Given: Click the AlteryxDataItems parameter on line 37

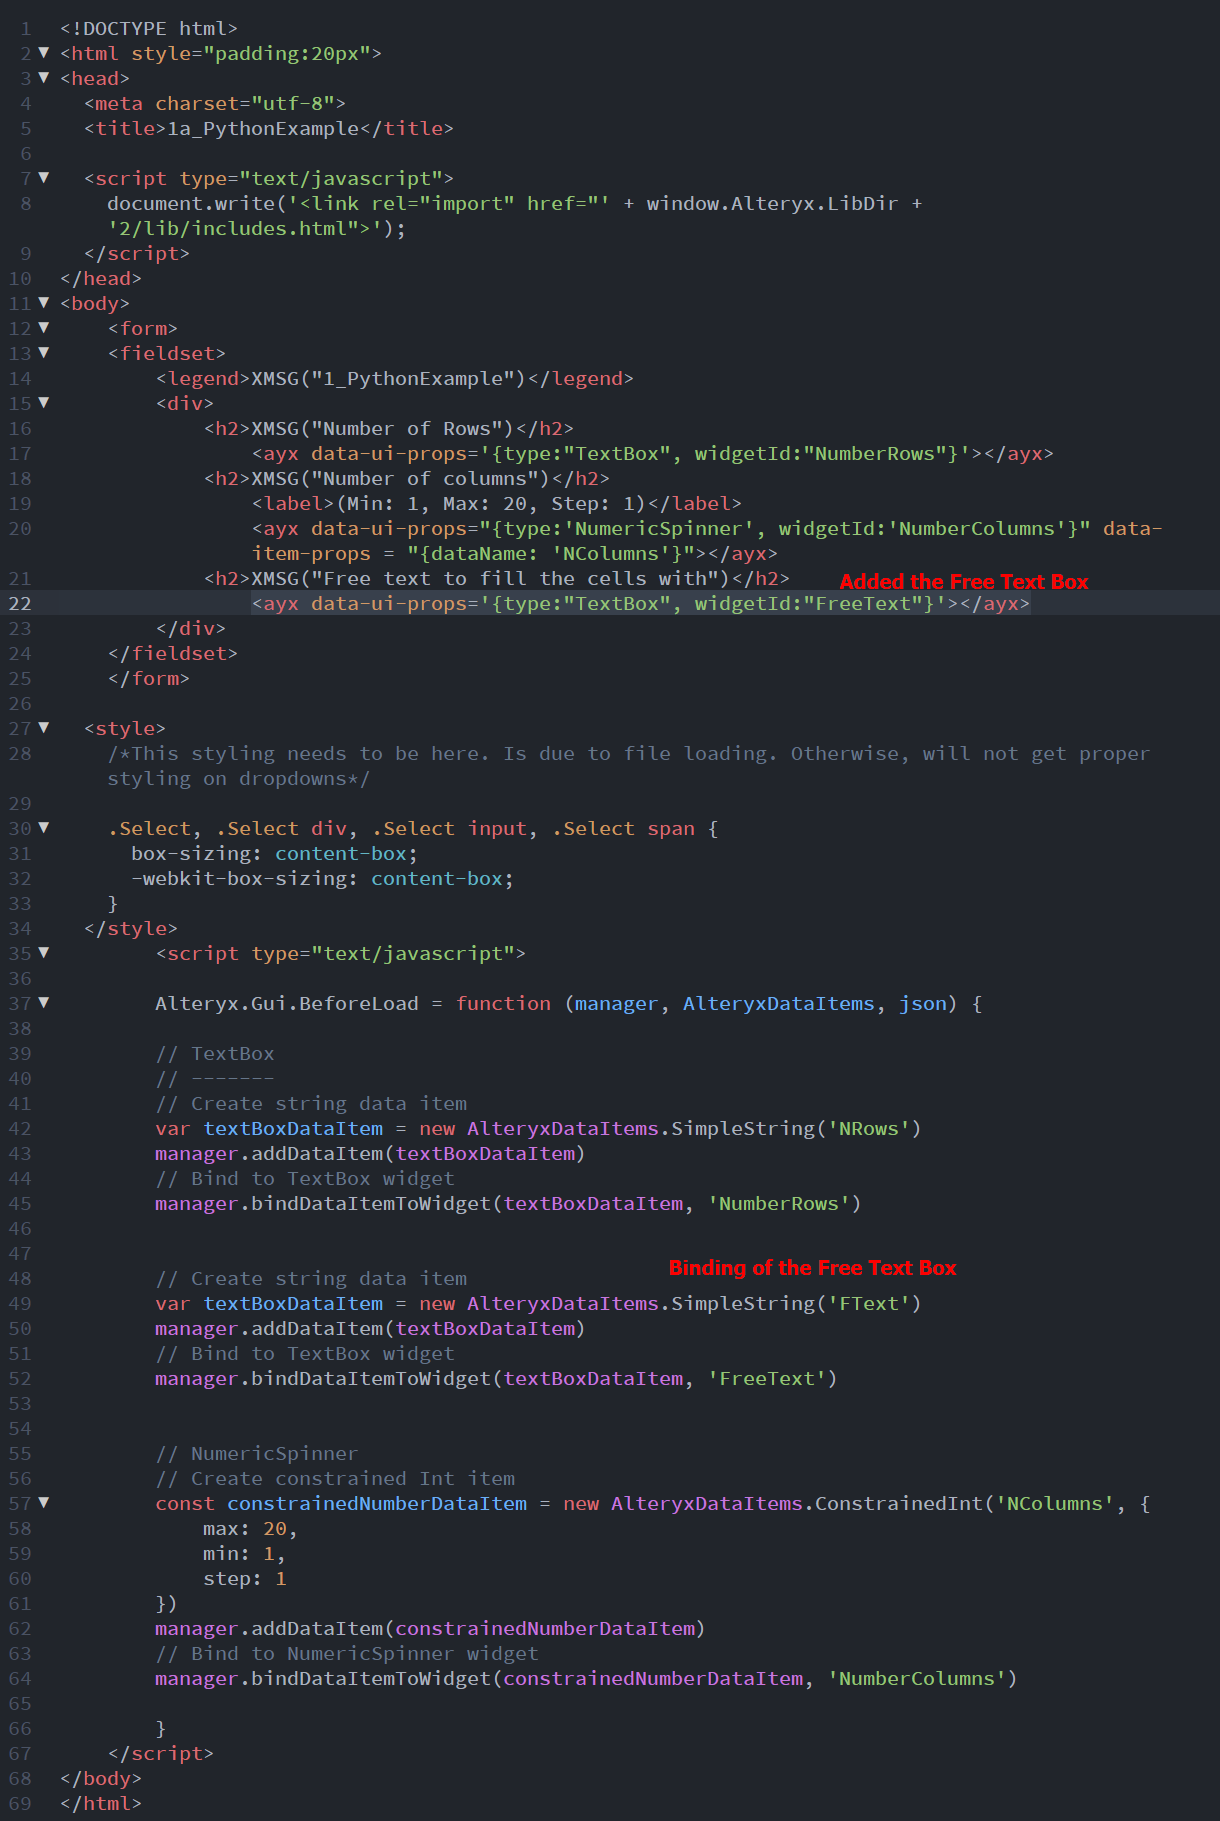Looking at the screenshot, I should tap(779, 1003).
